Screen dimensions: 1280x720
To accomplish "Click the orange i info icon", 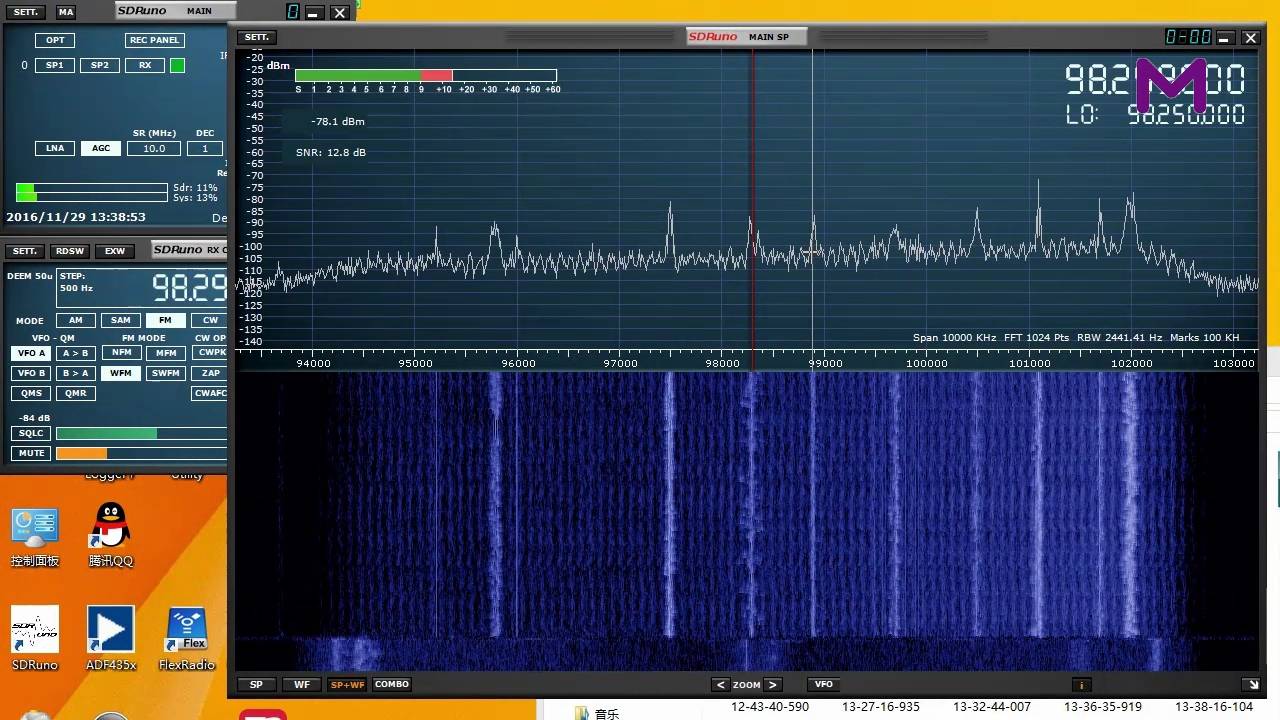I will click(x=1081, y=685).
